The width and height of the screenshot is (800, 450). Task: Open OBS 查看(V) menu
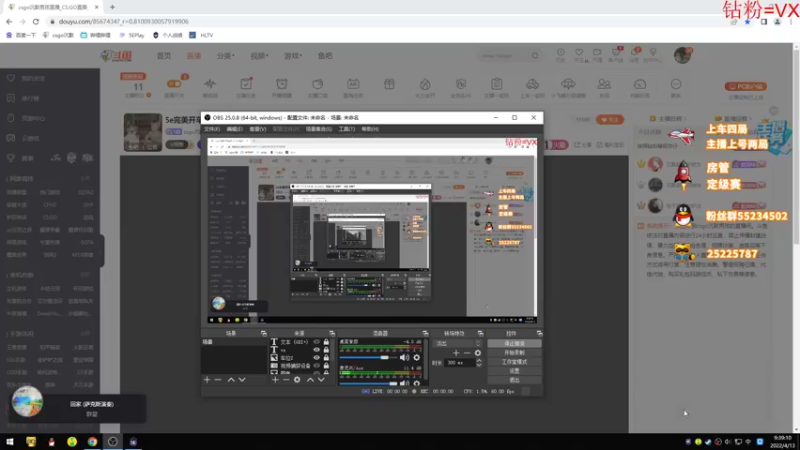[x=258, y=129]
